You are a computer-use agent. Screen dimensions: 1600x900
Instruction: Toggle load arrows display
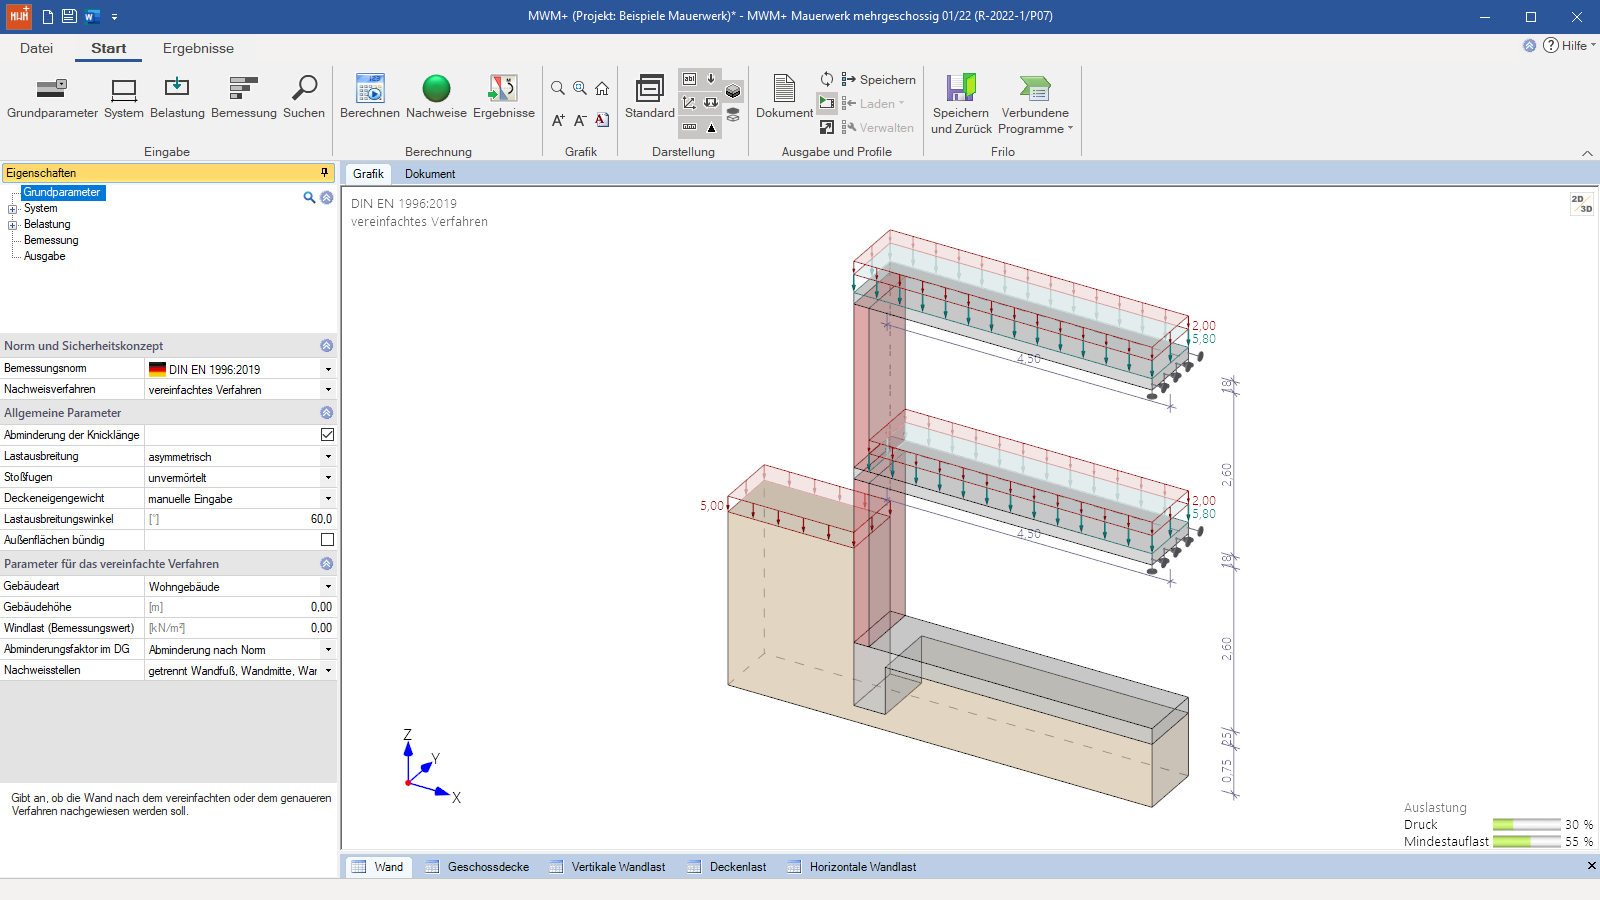[711, 79]
